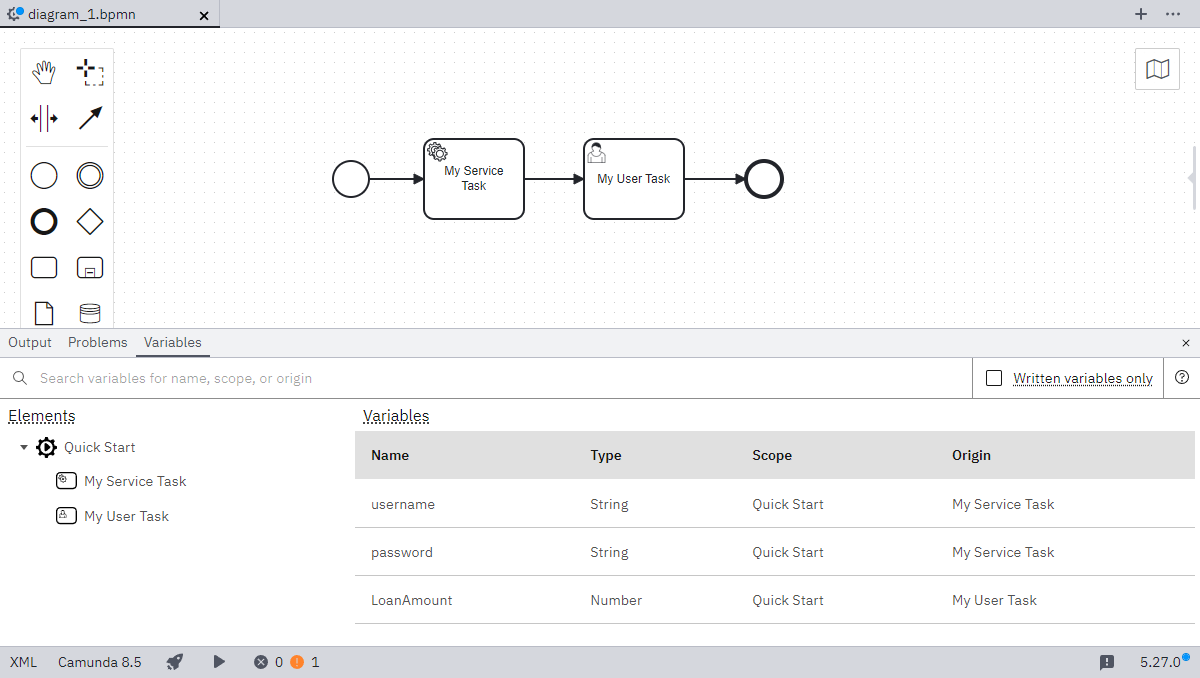The image size is (1200, 678).
Task: Switch to the Output tab
Action: point(29,342)
